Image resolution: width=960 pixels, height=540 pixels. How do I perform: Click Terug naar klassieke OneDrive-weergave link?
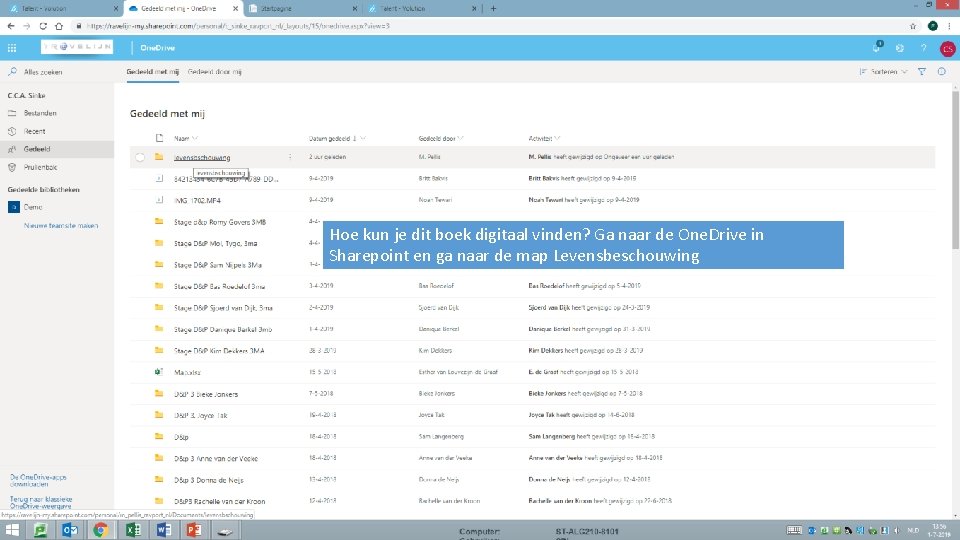pos(41,503)
